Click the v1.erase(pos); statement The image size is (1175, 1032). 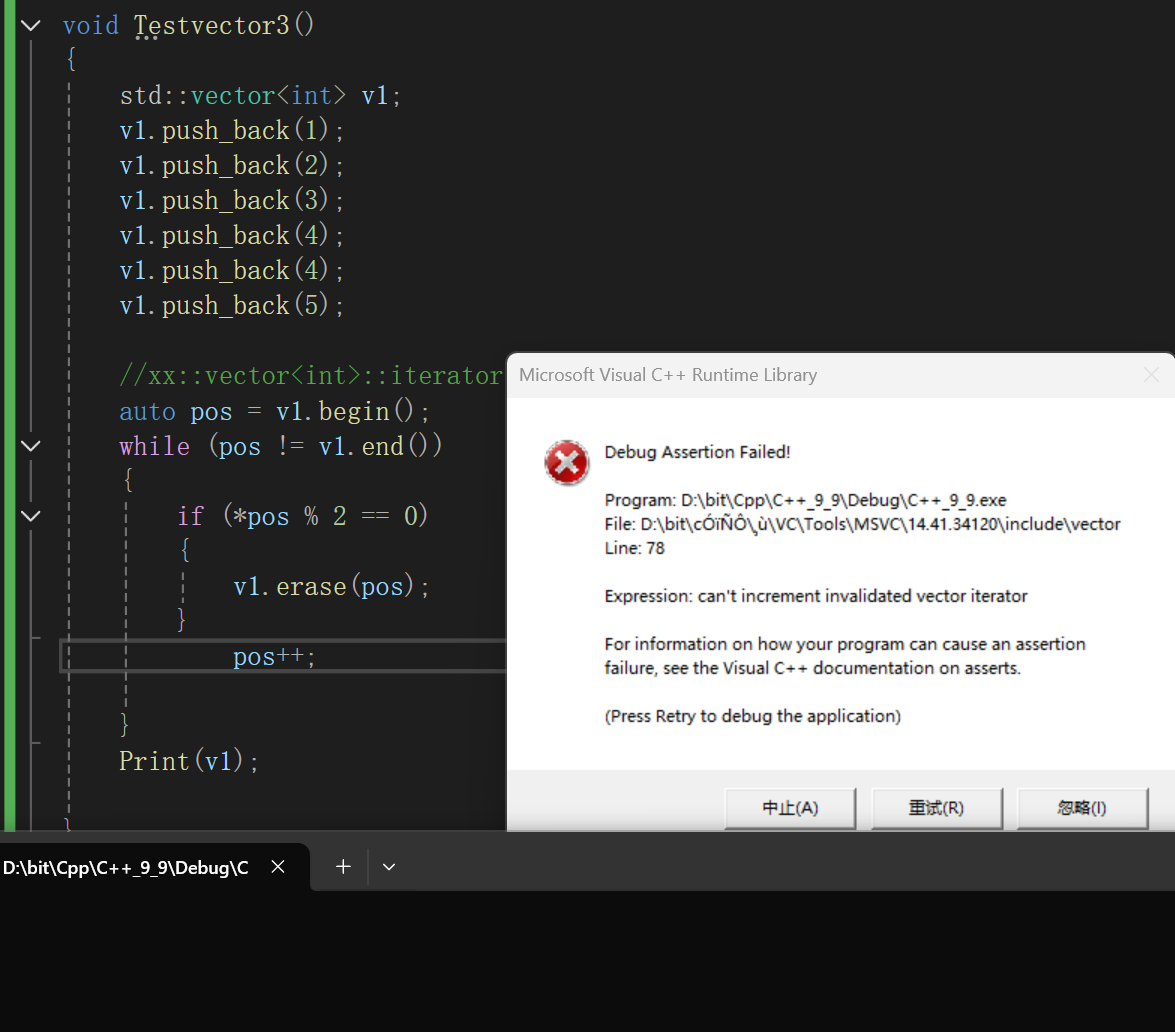(x=330, y=586)
